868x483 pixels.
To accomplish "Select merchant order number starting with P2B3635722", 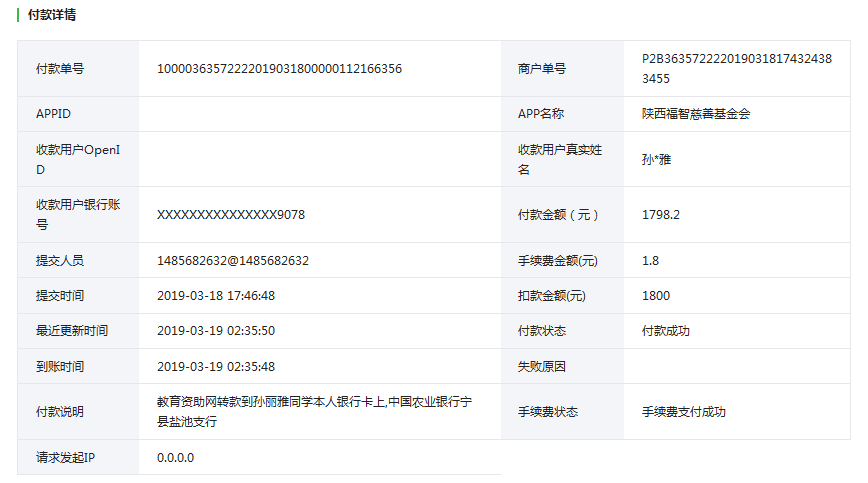I will [737, 69].
